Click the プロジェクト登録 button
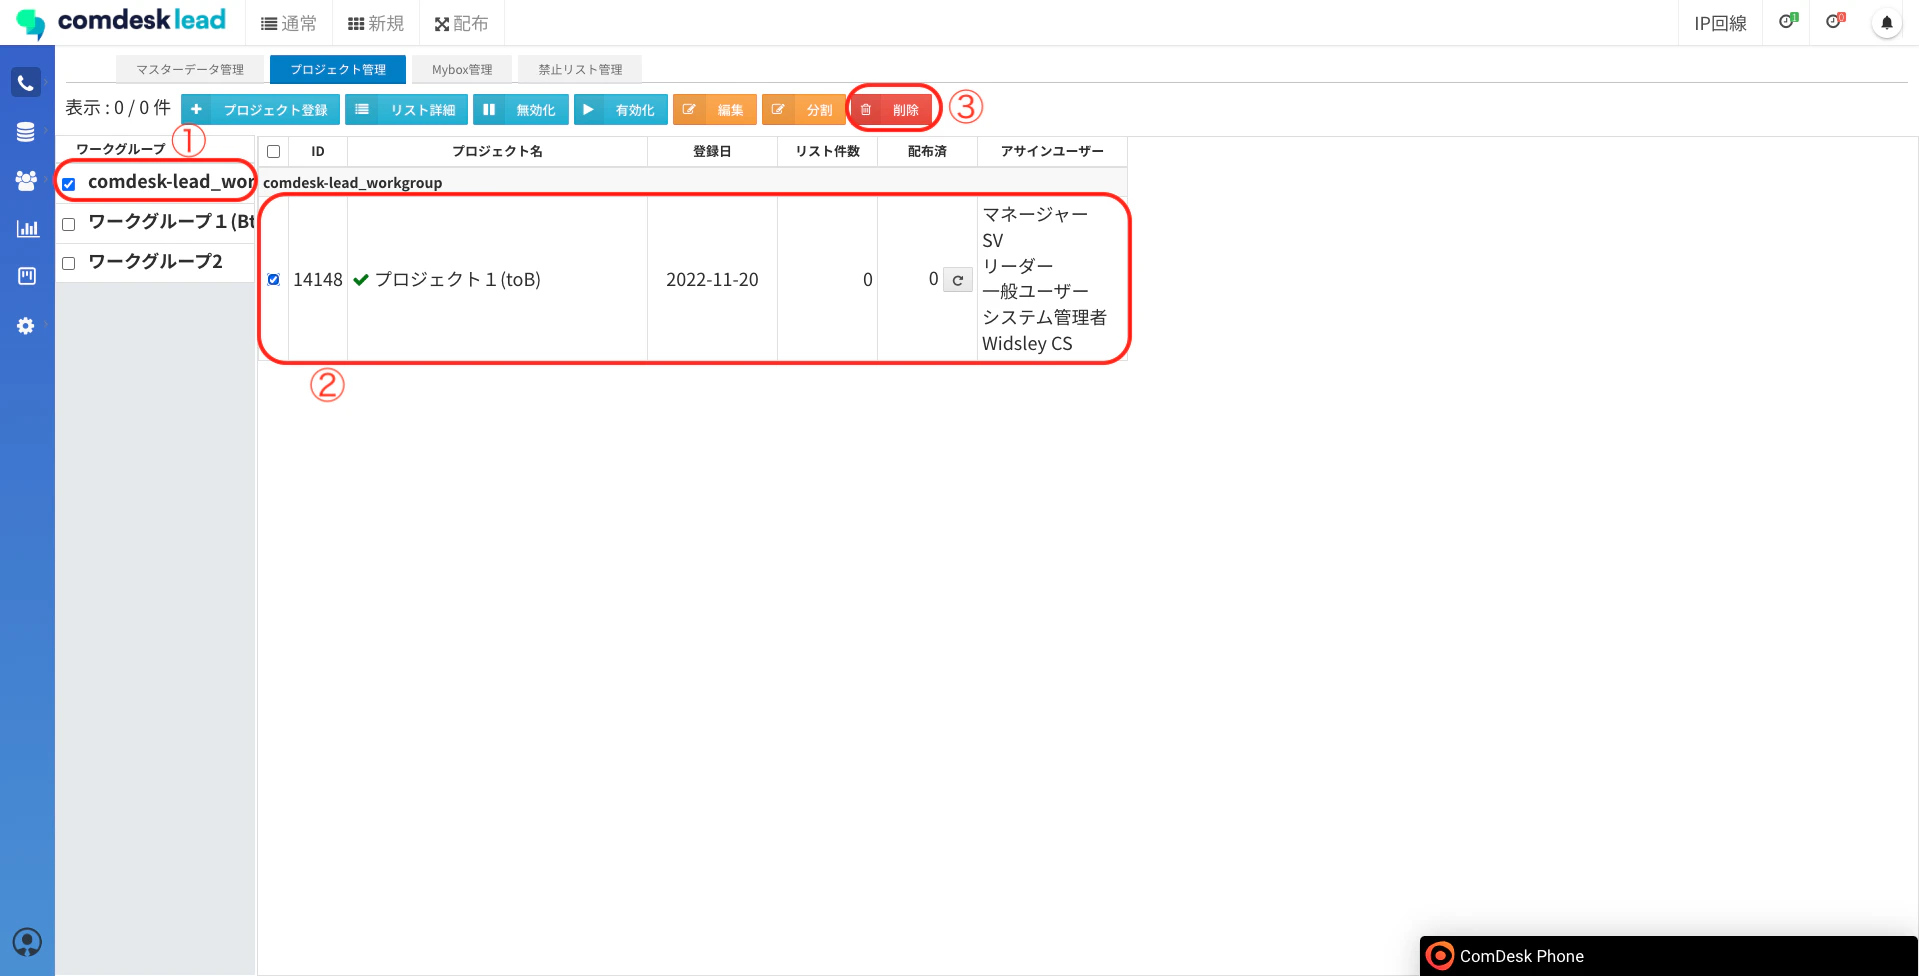Image resolution: width=1919 pixels, height=976 pixels. click(x=260, y=109)
